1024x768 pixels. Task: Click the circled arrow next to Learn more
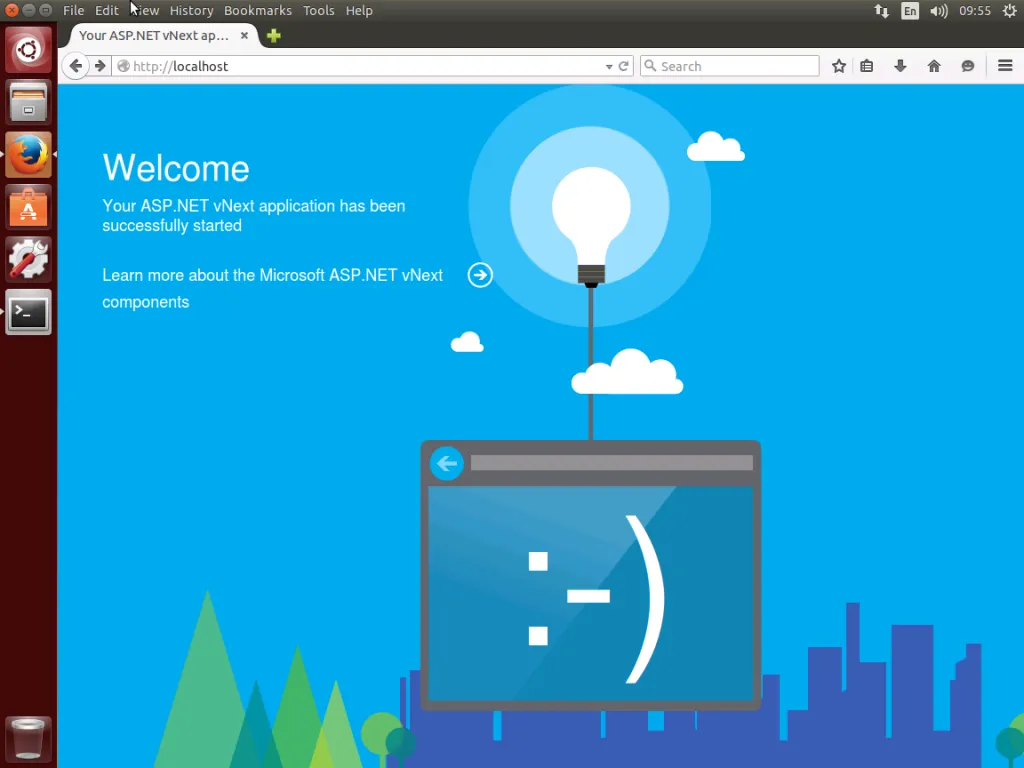click(480, 275)
